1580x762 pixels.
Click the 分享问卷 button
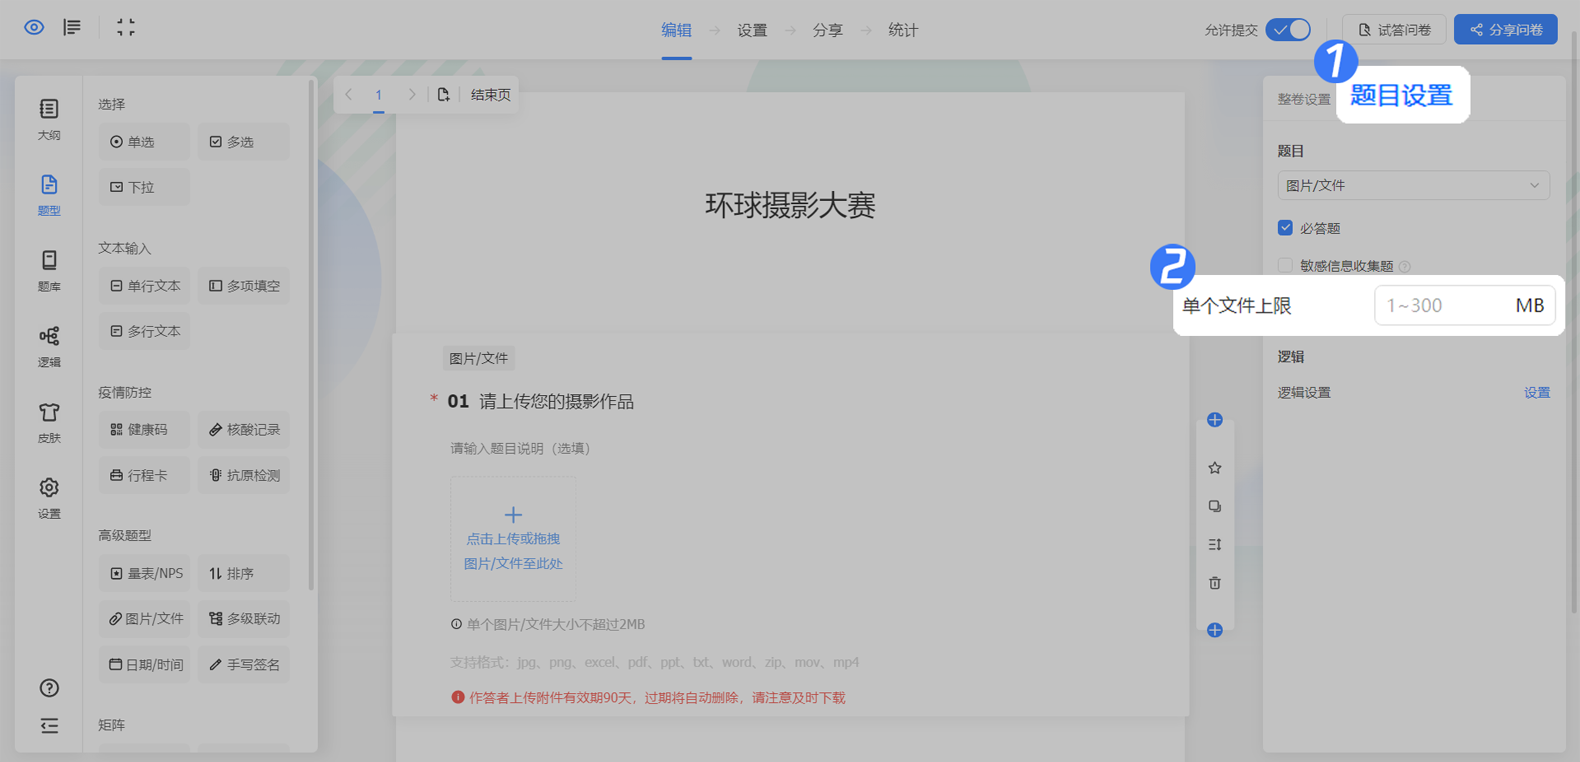pos(1505,30)
